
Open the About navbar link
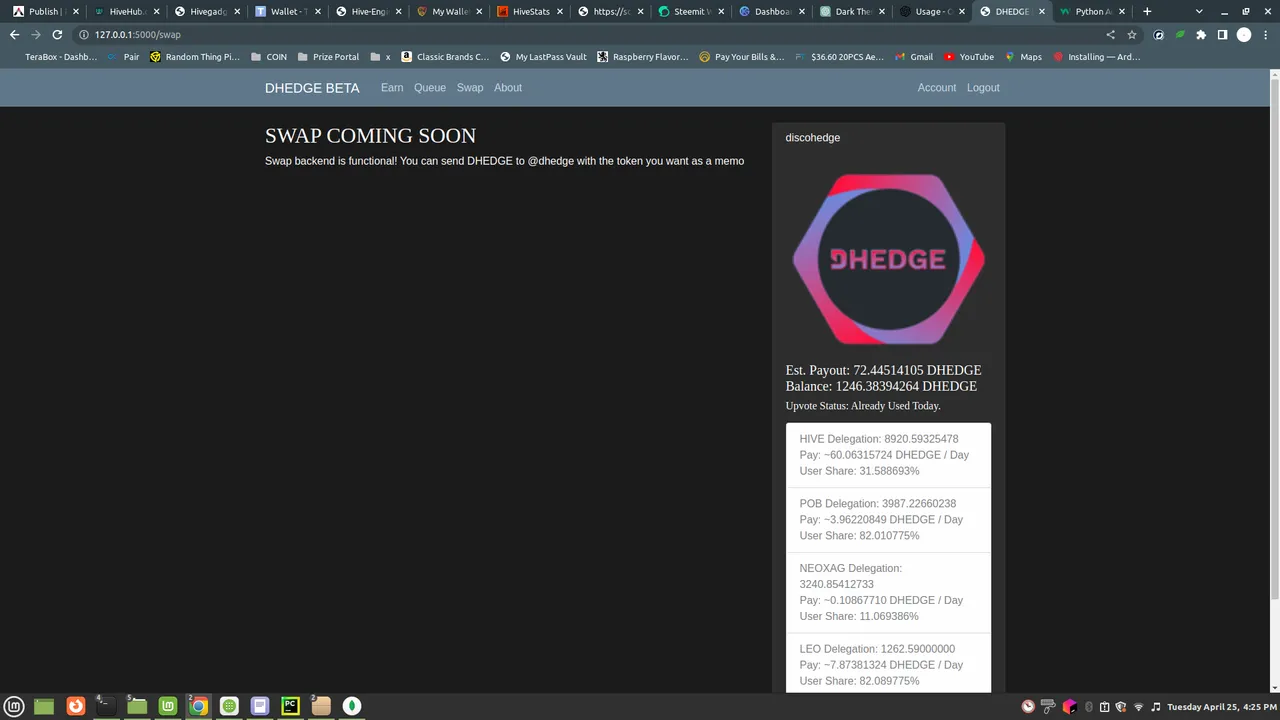point(508,88)
